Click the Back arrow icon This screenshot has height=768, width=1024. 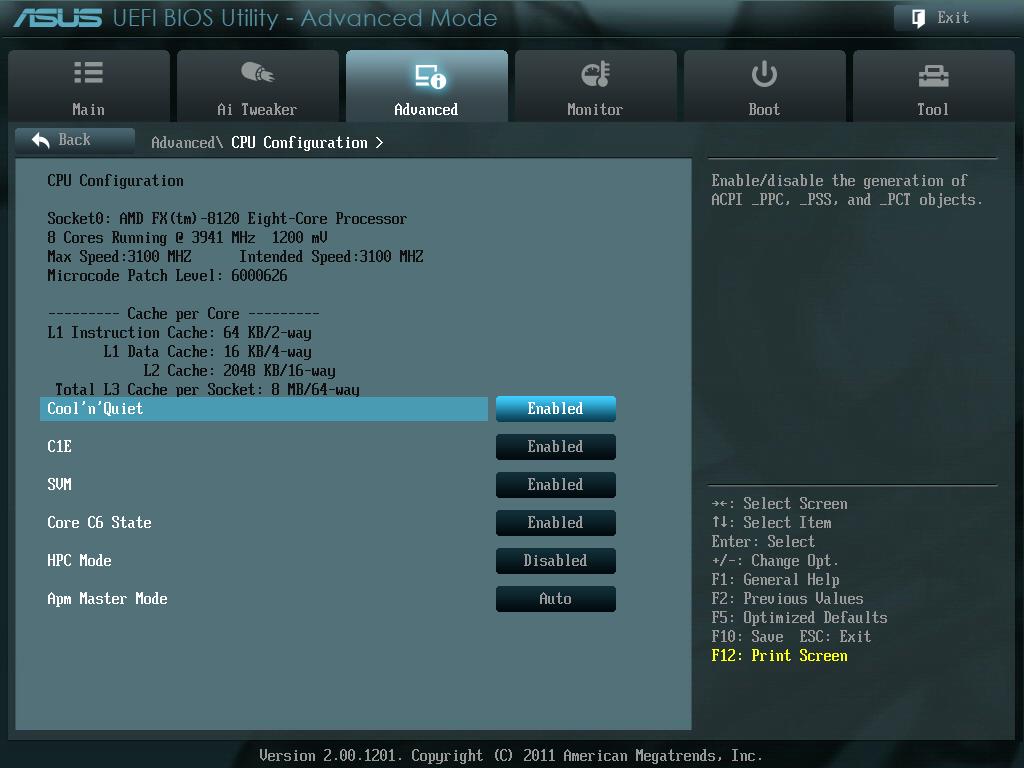click(x=40, y=140)
